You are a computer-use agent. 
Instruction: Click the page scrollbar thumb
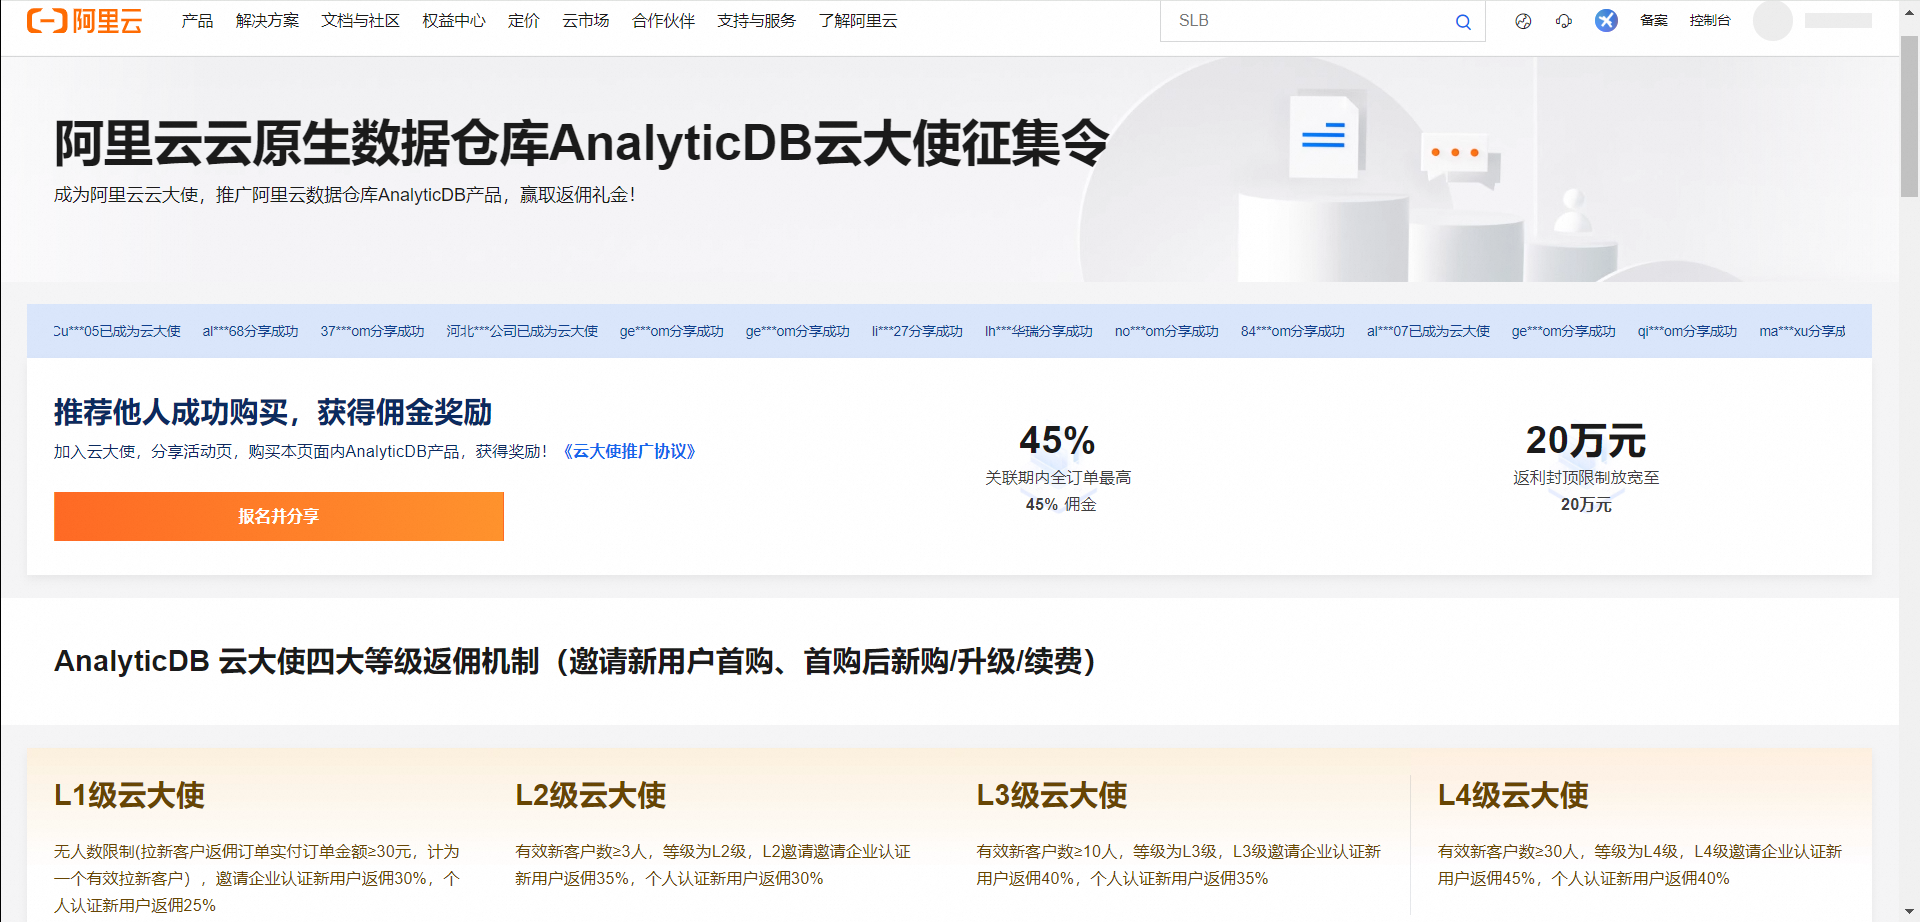[x=1909, y=117]
